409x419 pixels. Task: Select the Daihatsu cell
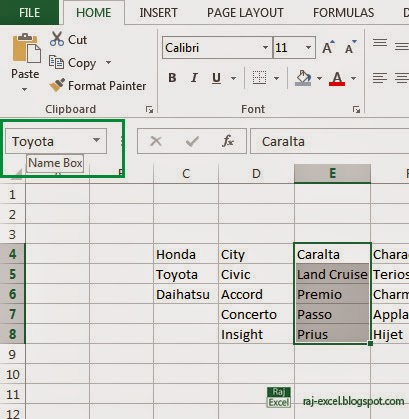coord(186,294)
